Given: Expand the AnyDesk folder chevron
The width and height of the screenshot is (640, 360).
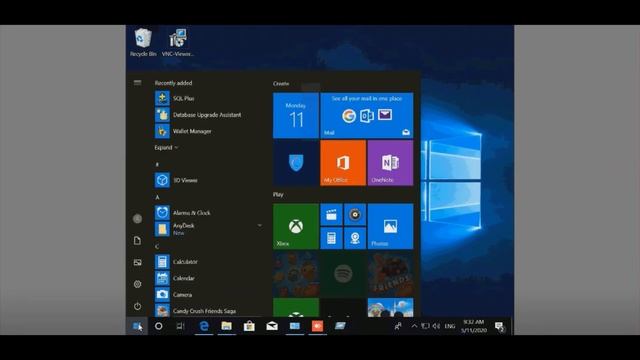Looking at the screenshot, I should (260, 225).
